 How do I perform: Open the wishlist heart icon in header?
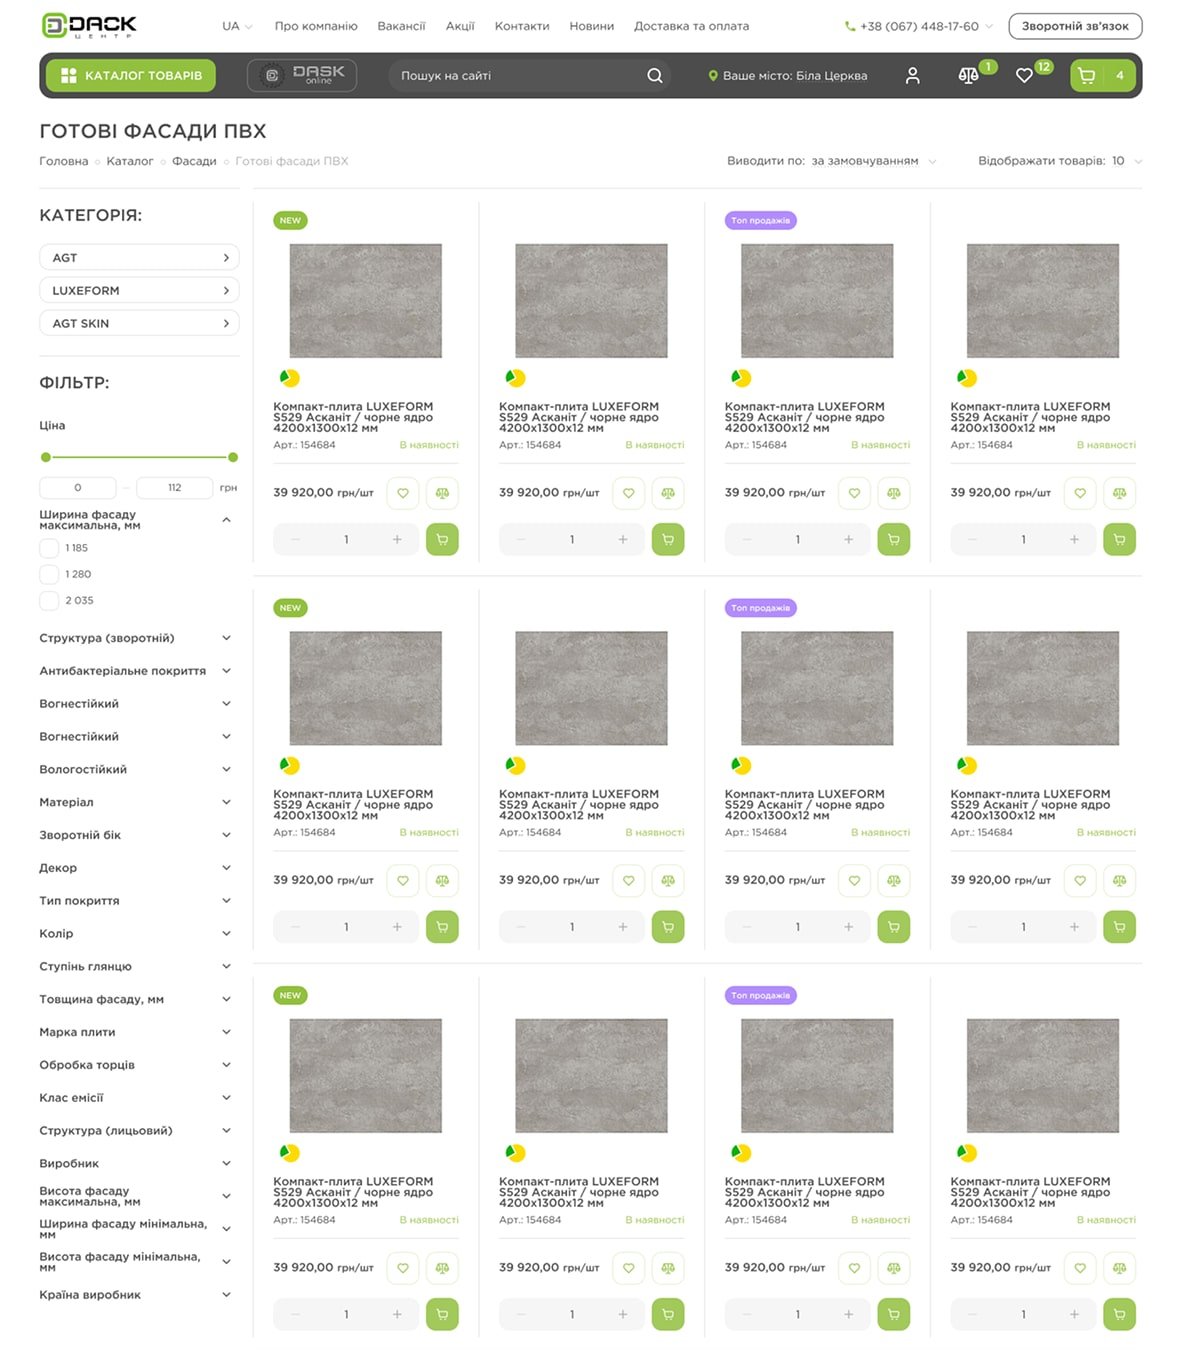point(1024,76)
